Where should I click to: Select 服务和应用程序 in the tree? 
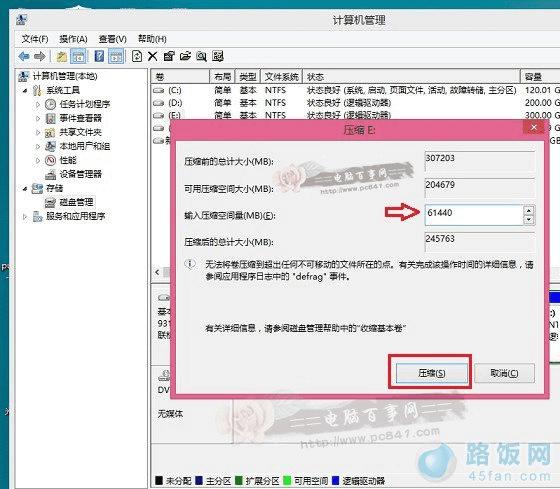tap(76, 216)
